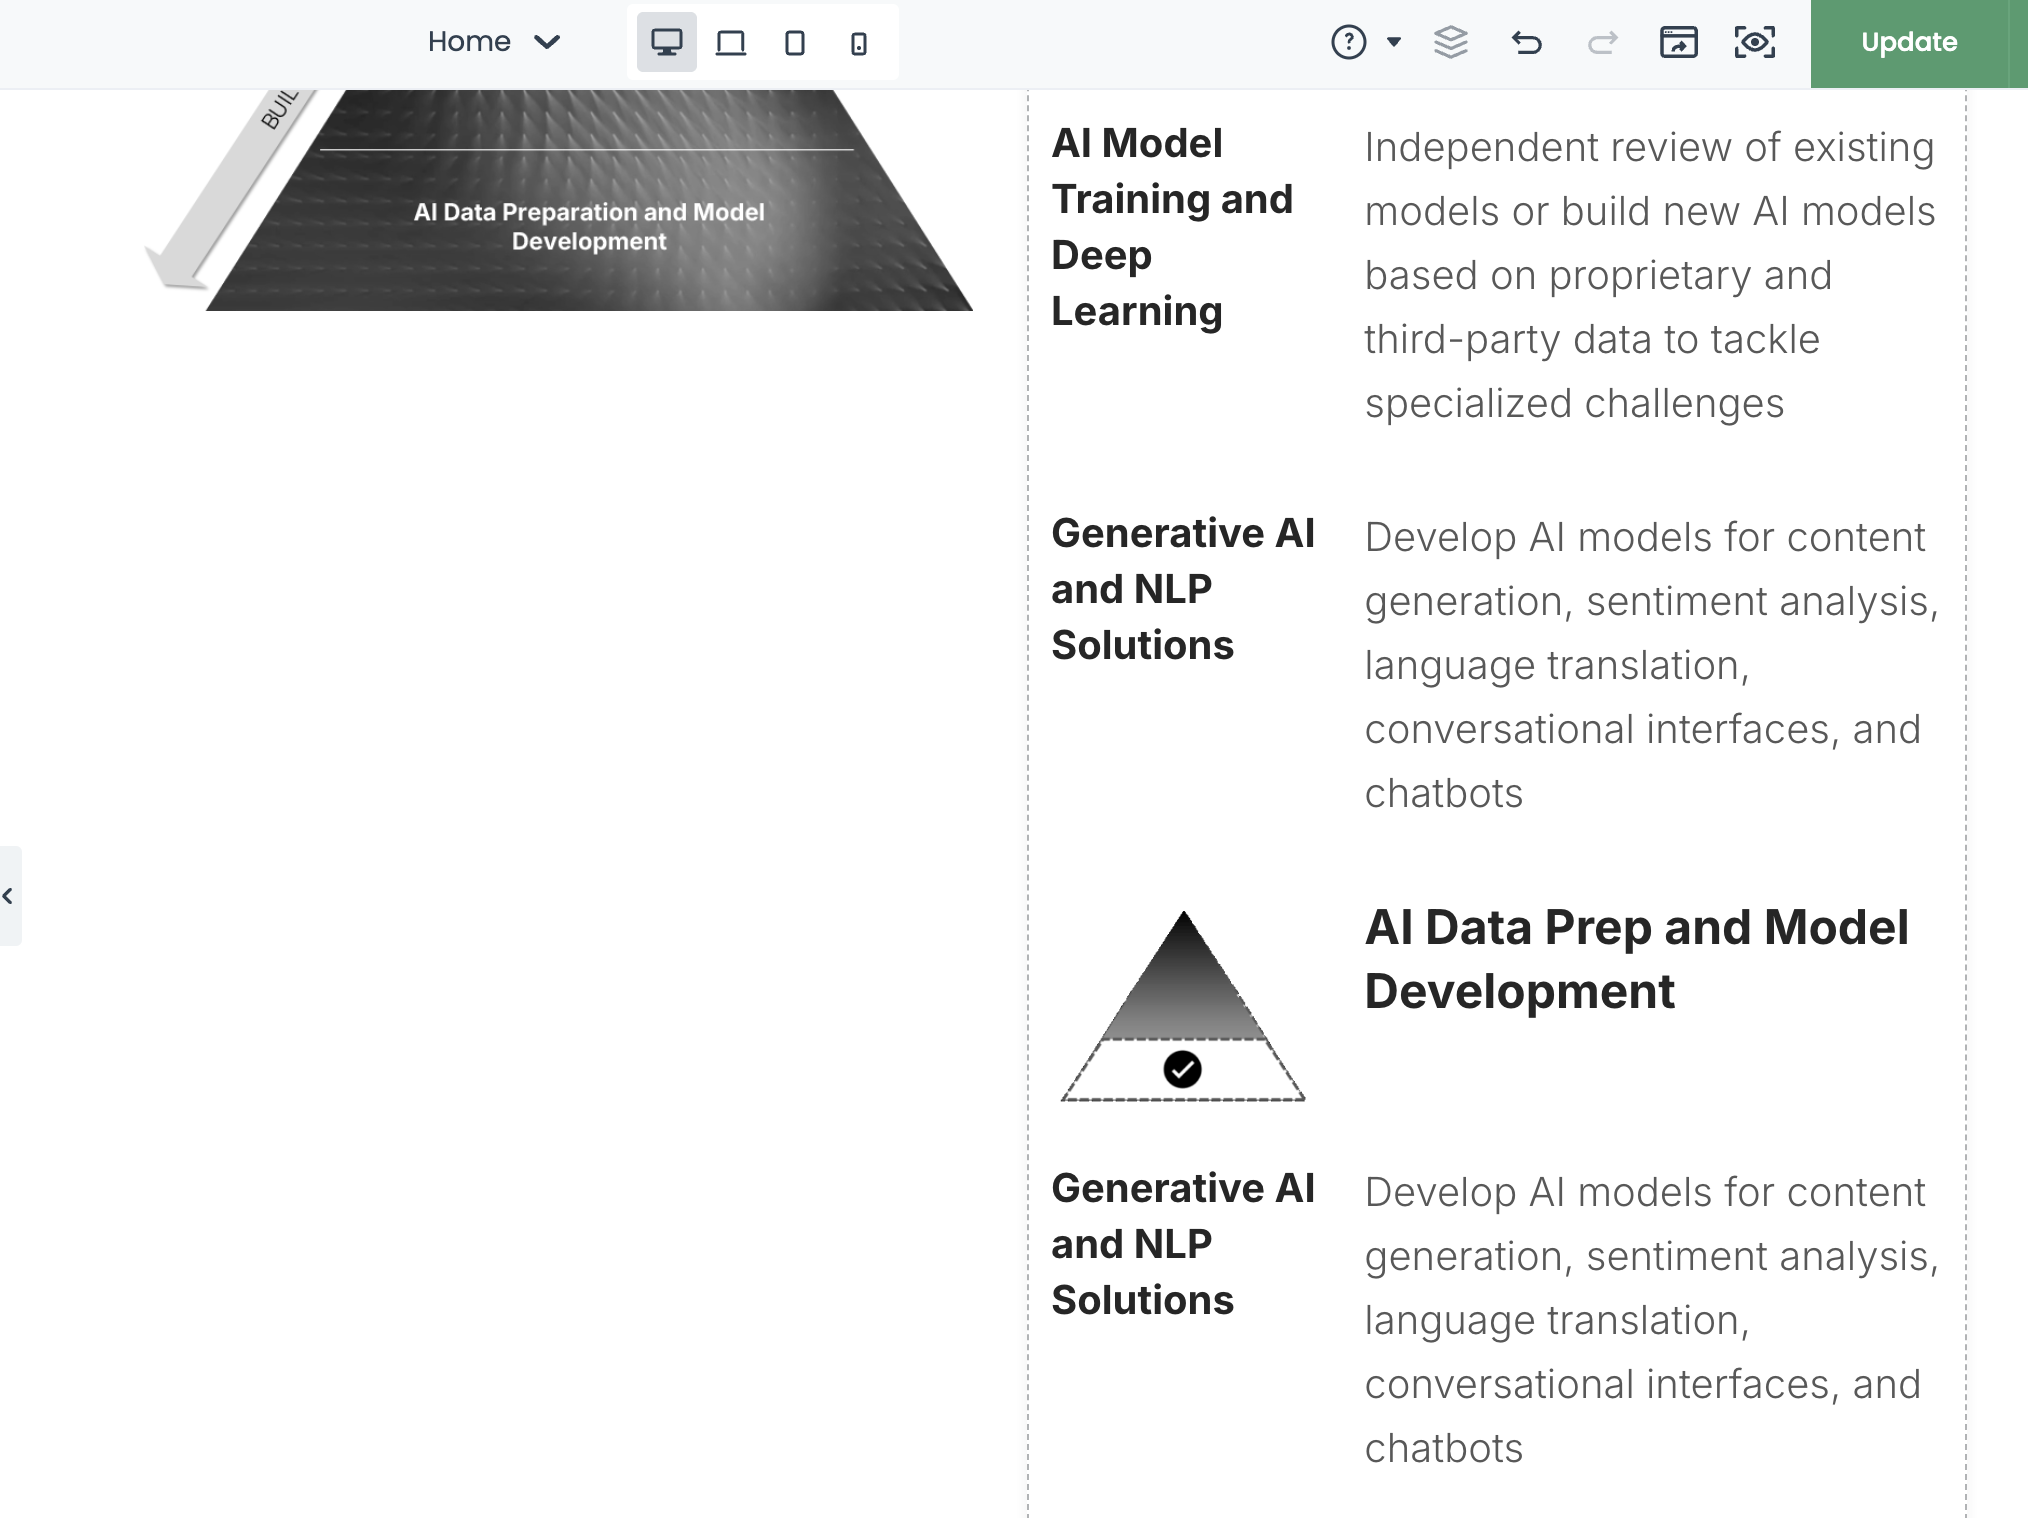Open the help question mark icon
This screenshot has width=2028, height=1518.
pyautogui.click(x=1348, y=42)
